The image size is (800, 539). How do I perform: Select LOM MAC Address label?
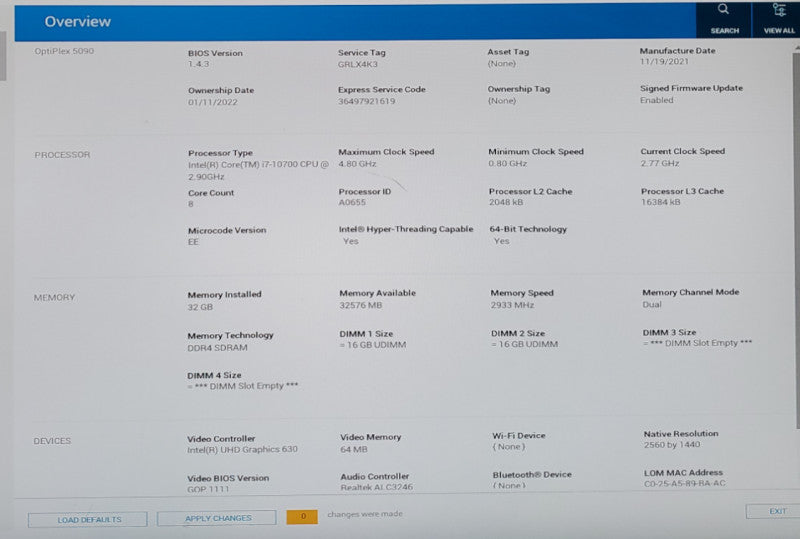683,473
